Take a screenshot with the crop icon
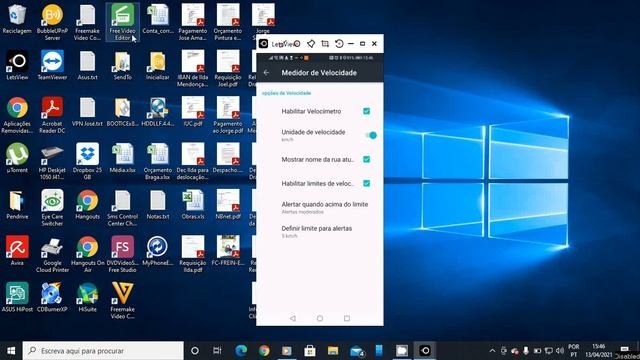Image resolution: width=640 pixels, height=360 pixels. tap(325, 44)
